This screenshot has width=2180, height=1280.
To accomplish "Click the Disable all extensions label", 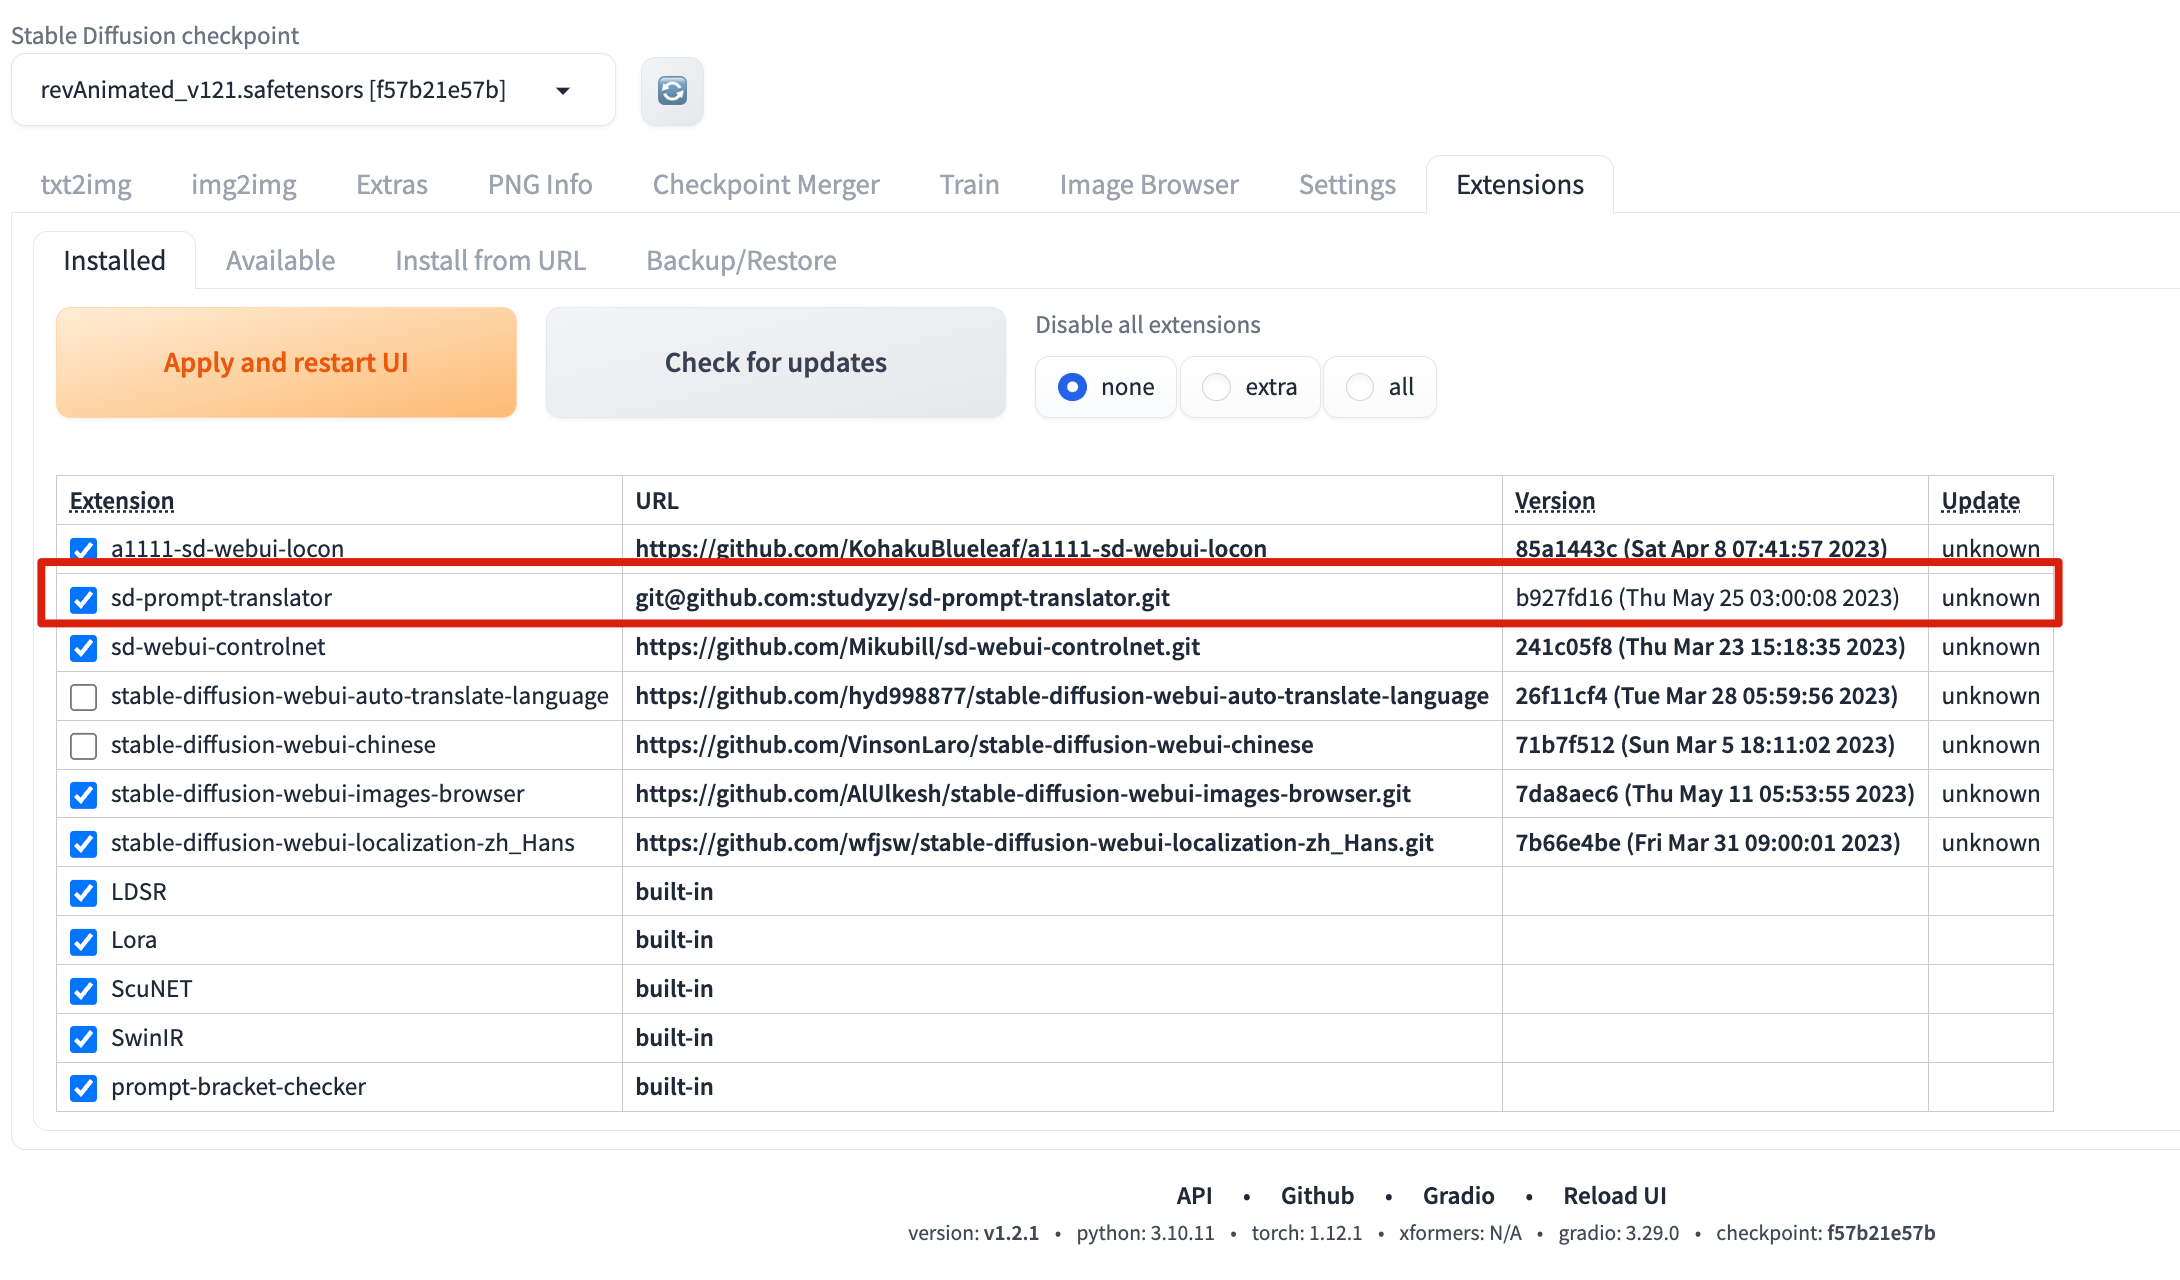I will click(1148, 325).
